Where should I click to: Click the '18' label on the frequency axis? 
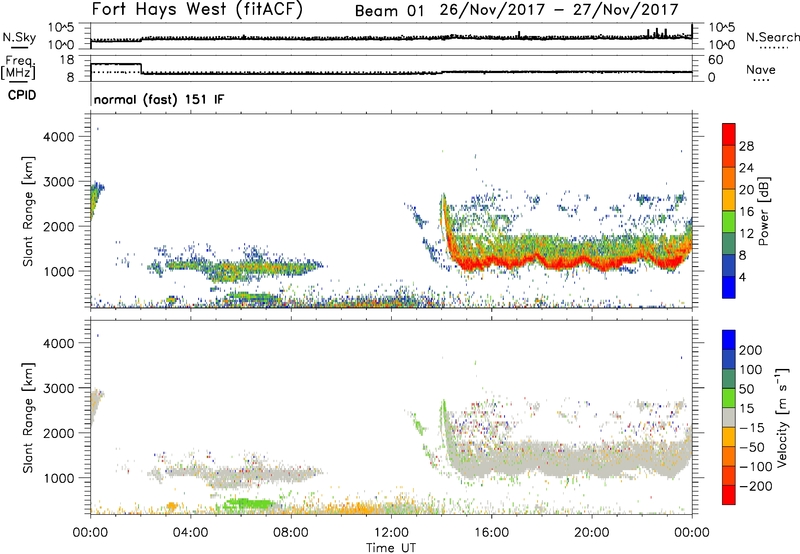(67, 60)
